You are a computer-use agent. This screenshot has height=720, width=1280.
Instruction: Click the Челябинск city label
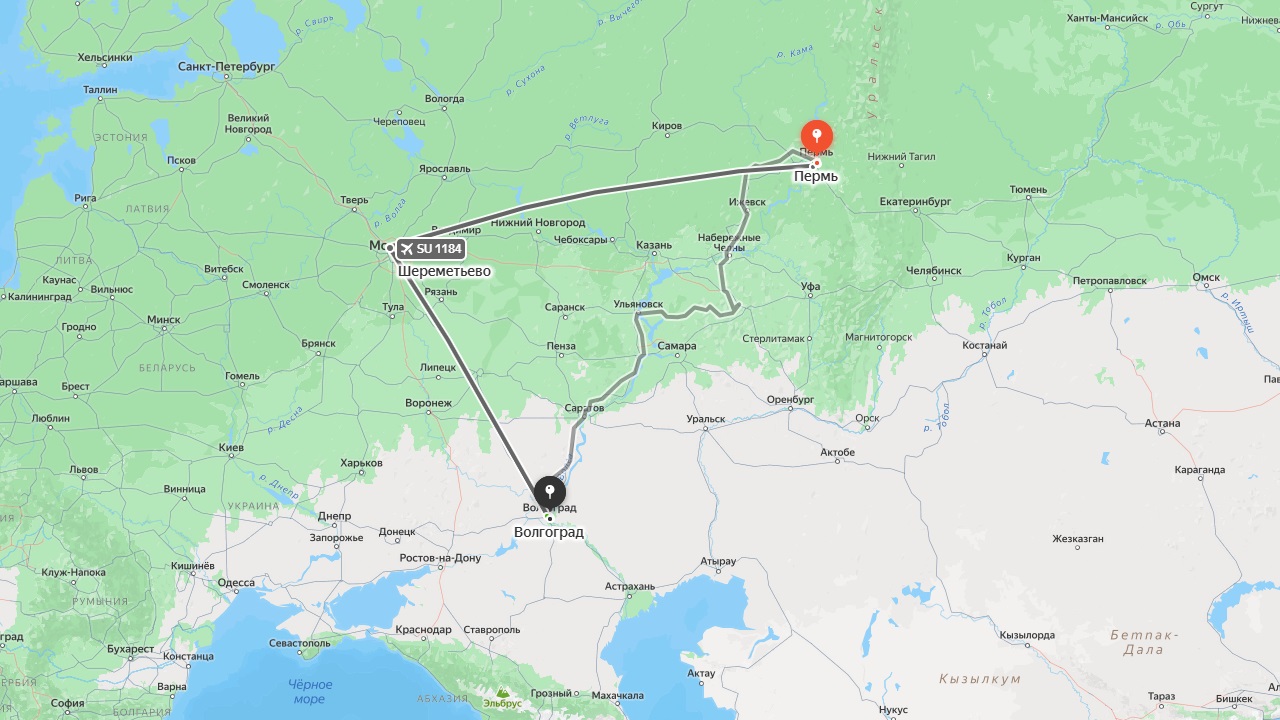pyautogui.click(x=933, y=271)
